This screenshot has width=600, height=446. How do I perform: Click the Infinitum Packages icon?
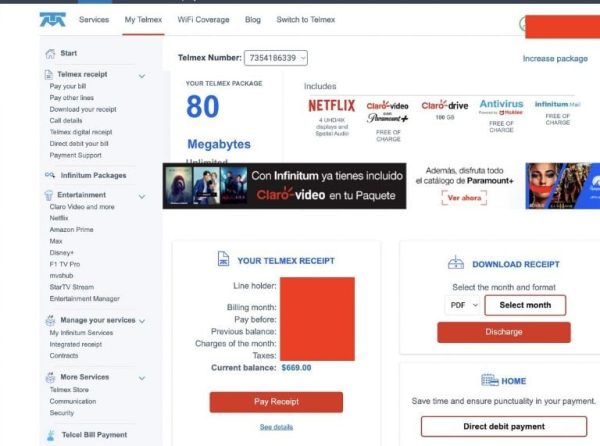click(50, 175)
